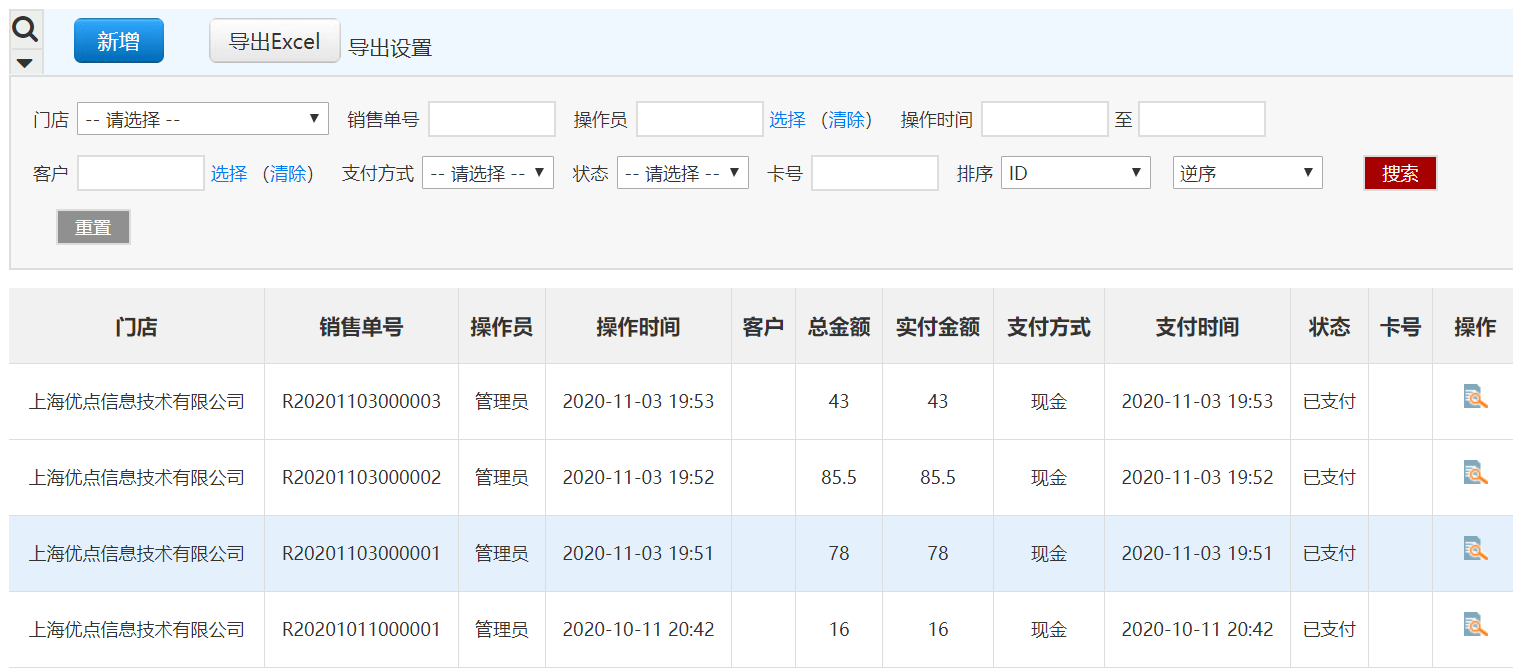Click 支付时间 cell 2020-10-11 20:42
The image size is (1513, 670).
[x=1197, y=629]
